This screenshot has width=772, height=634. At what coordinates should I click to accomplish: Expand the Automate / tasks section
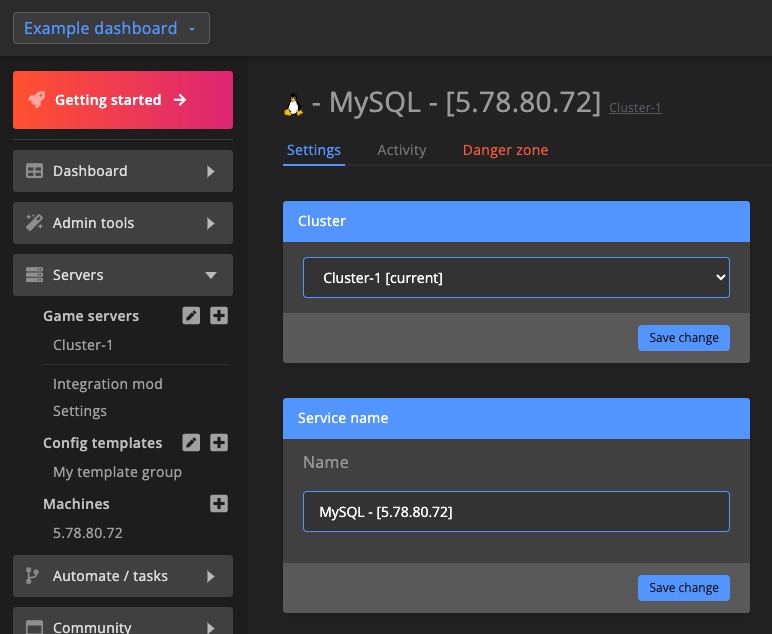coord(123,576)
